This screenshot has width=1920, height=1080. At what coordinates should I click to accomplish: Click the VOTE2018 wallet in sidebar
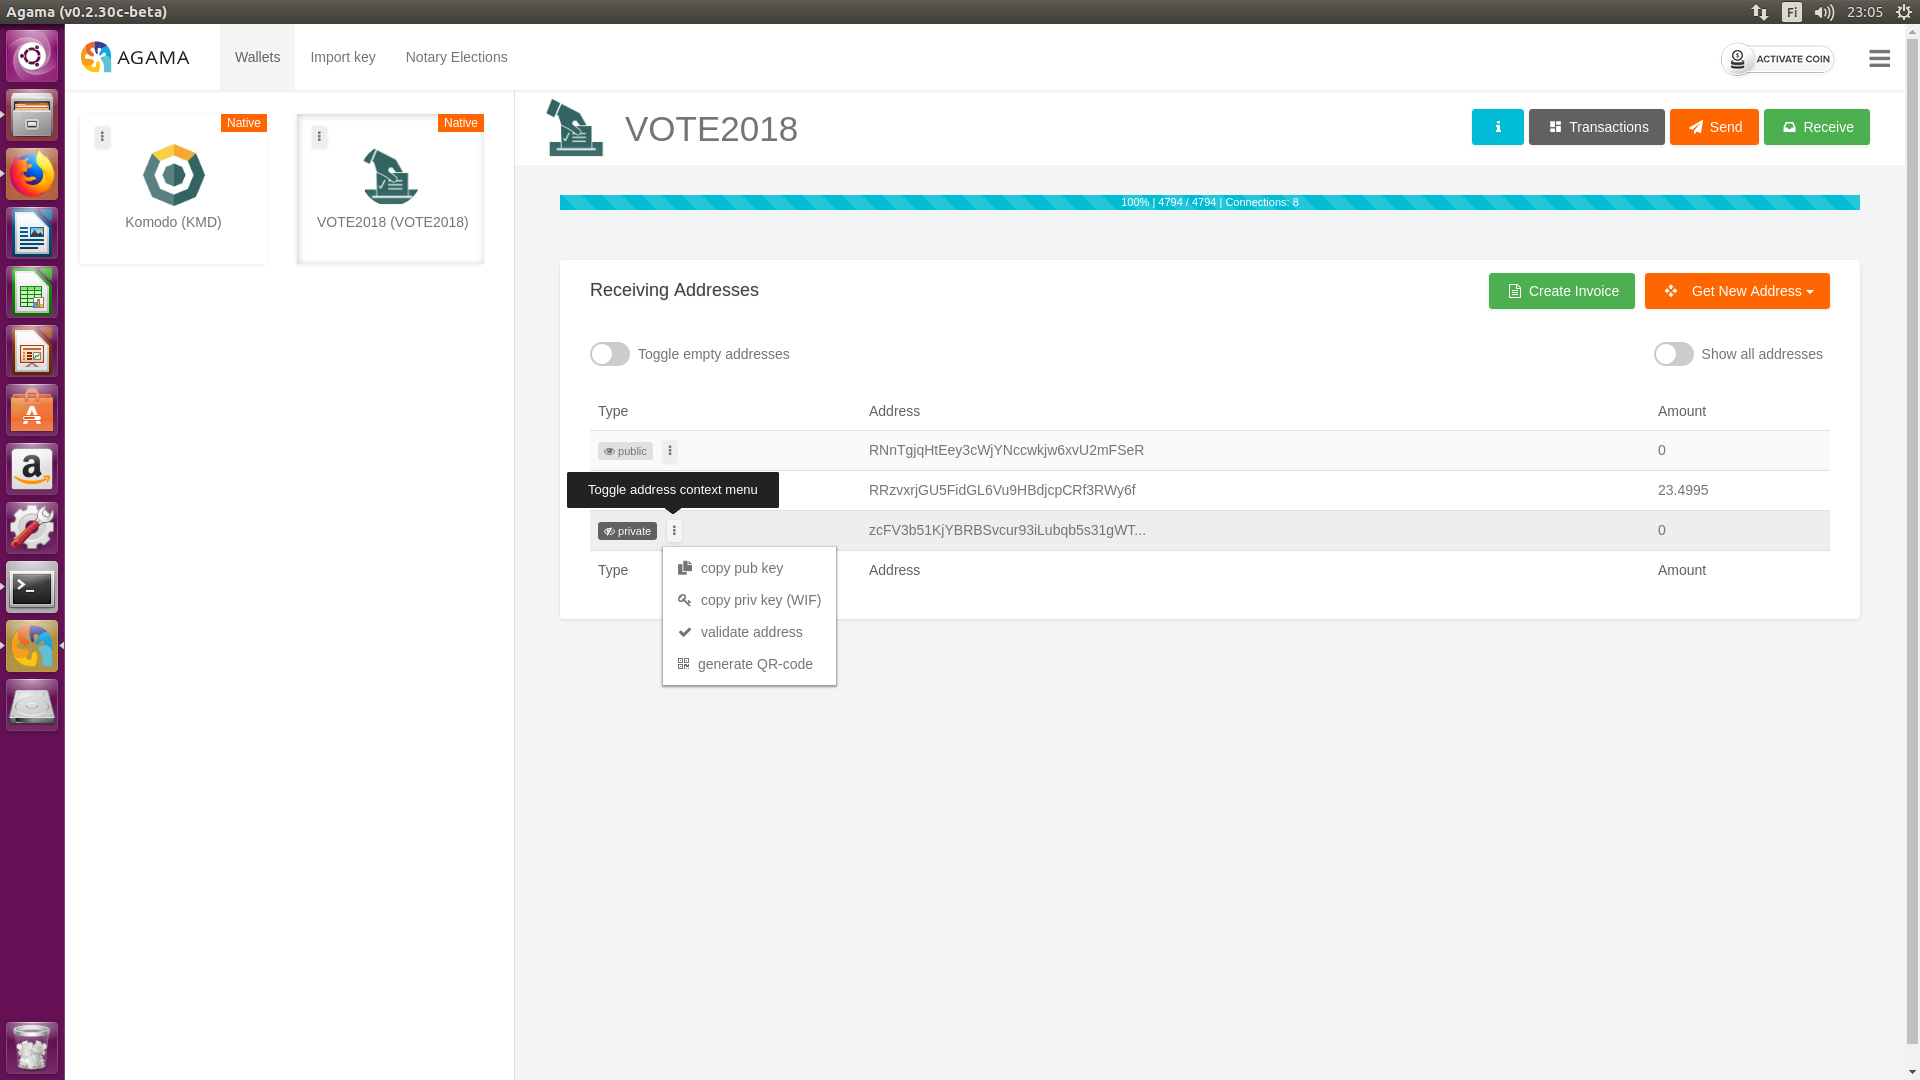(x=392, y=187)
